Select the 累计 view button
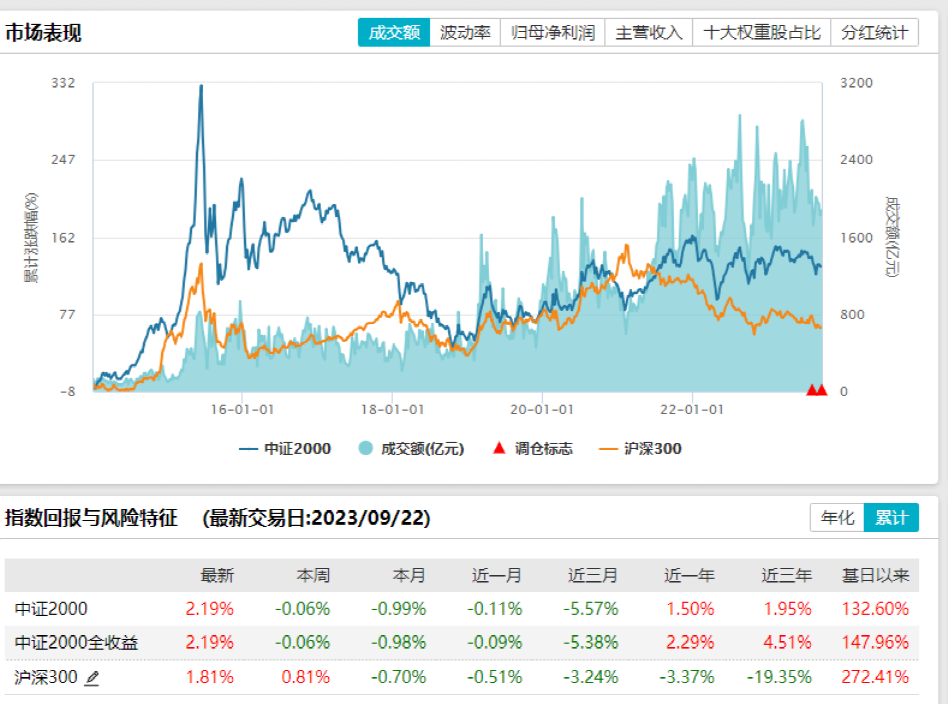This screenshot has height=704, width=948. pos(891,518)
